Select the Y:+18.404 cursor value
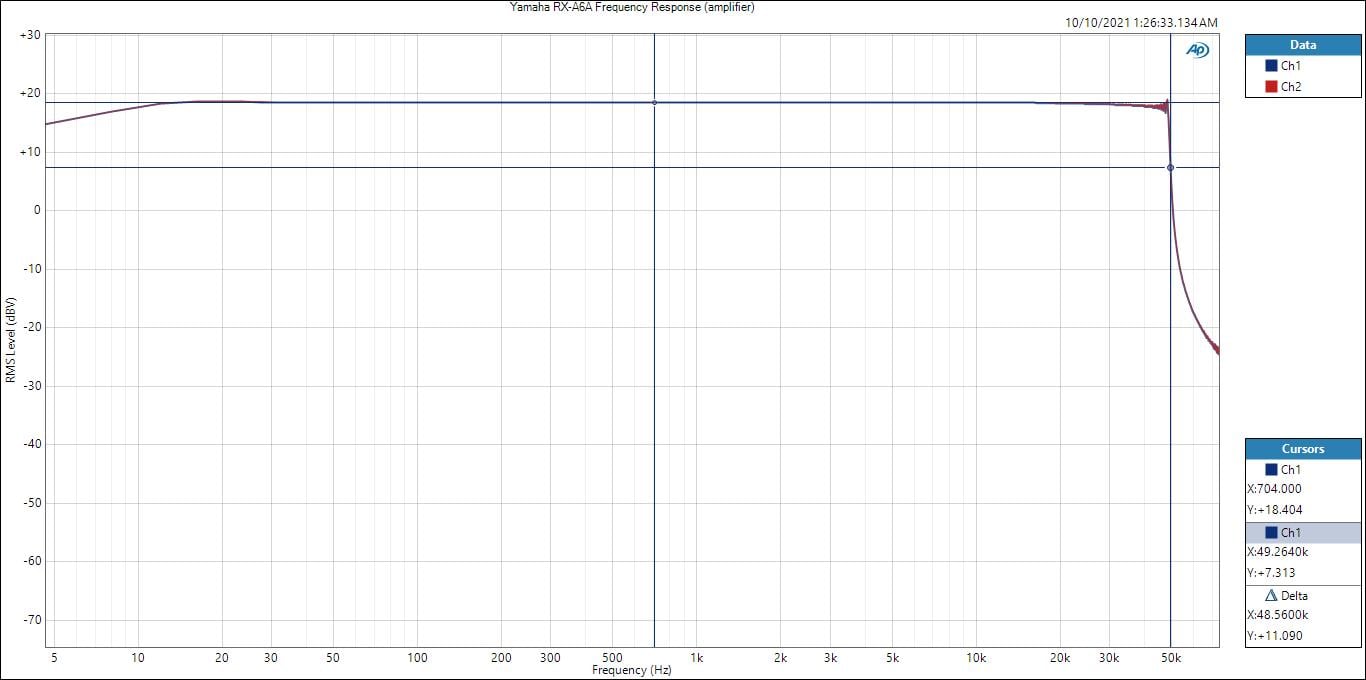The height and width of the screenshot is (680, 1366). point(1274,510)
